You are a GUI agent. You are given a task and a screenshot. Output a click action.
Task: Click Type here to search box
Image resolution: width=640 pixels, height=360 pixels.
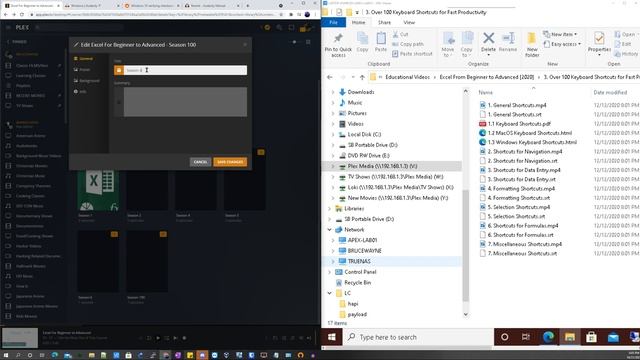click(x=418, y=337)
